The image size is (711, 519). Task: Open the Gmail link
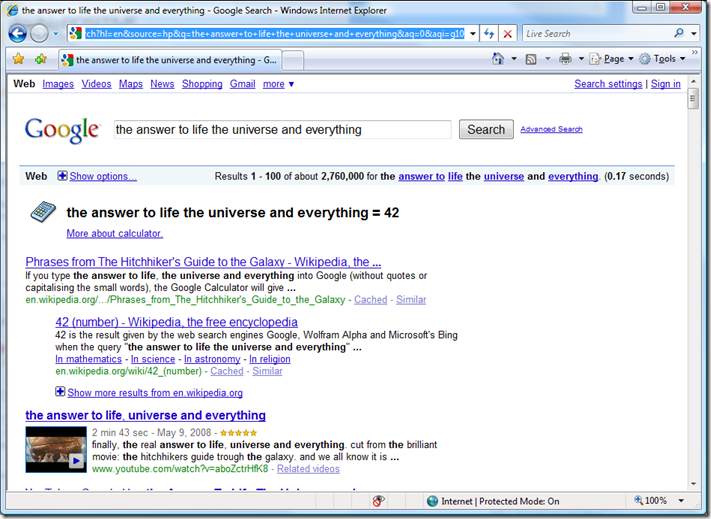coord(242,84)
